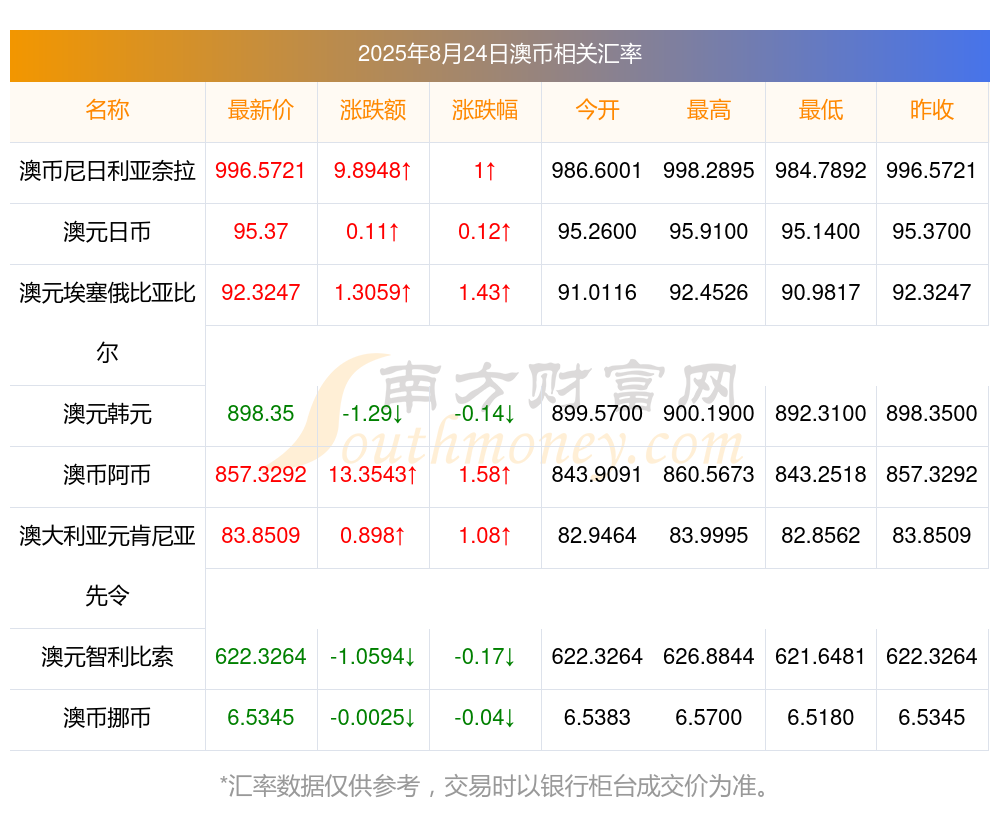Click change percent 1.08↑
This screenshot has width=1000, height=817.
(x=485, y=535)
